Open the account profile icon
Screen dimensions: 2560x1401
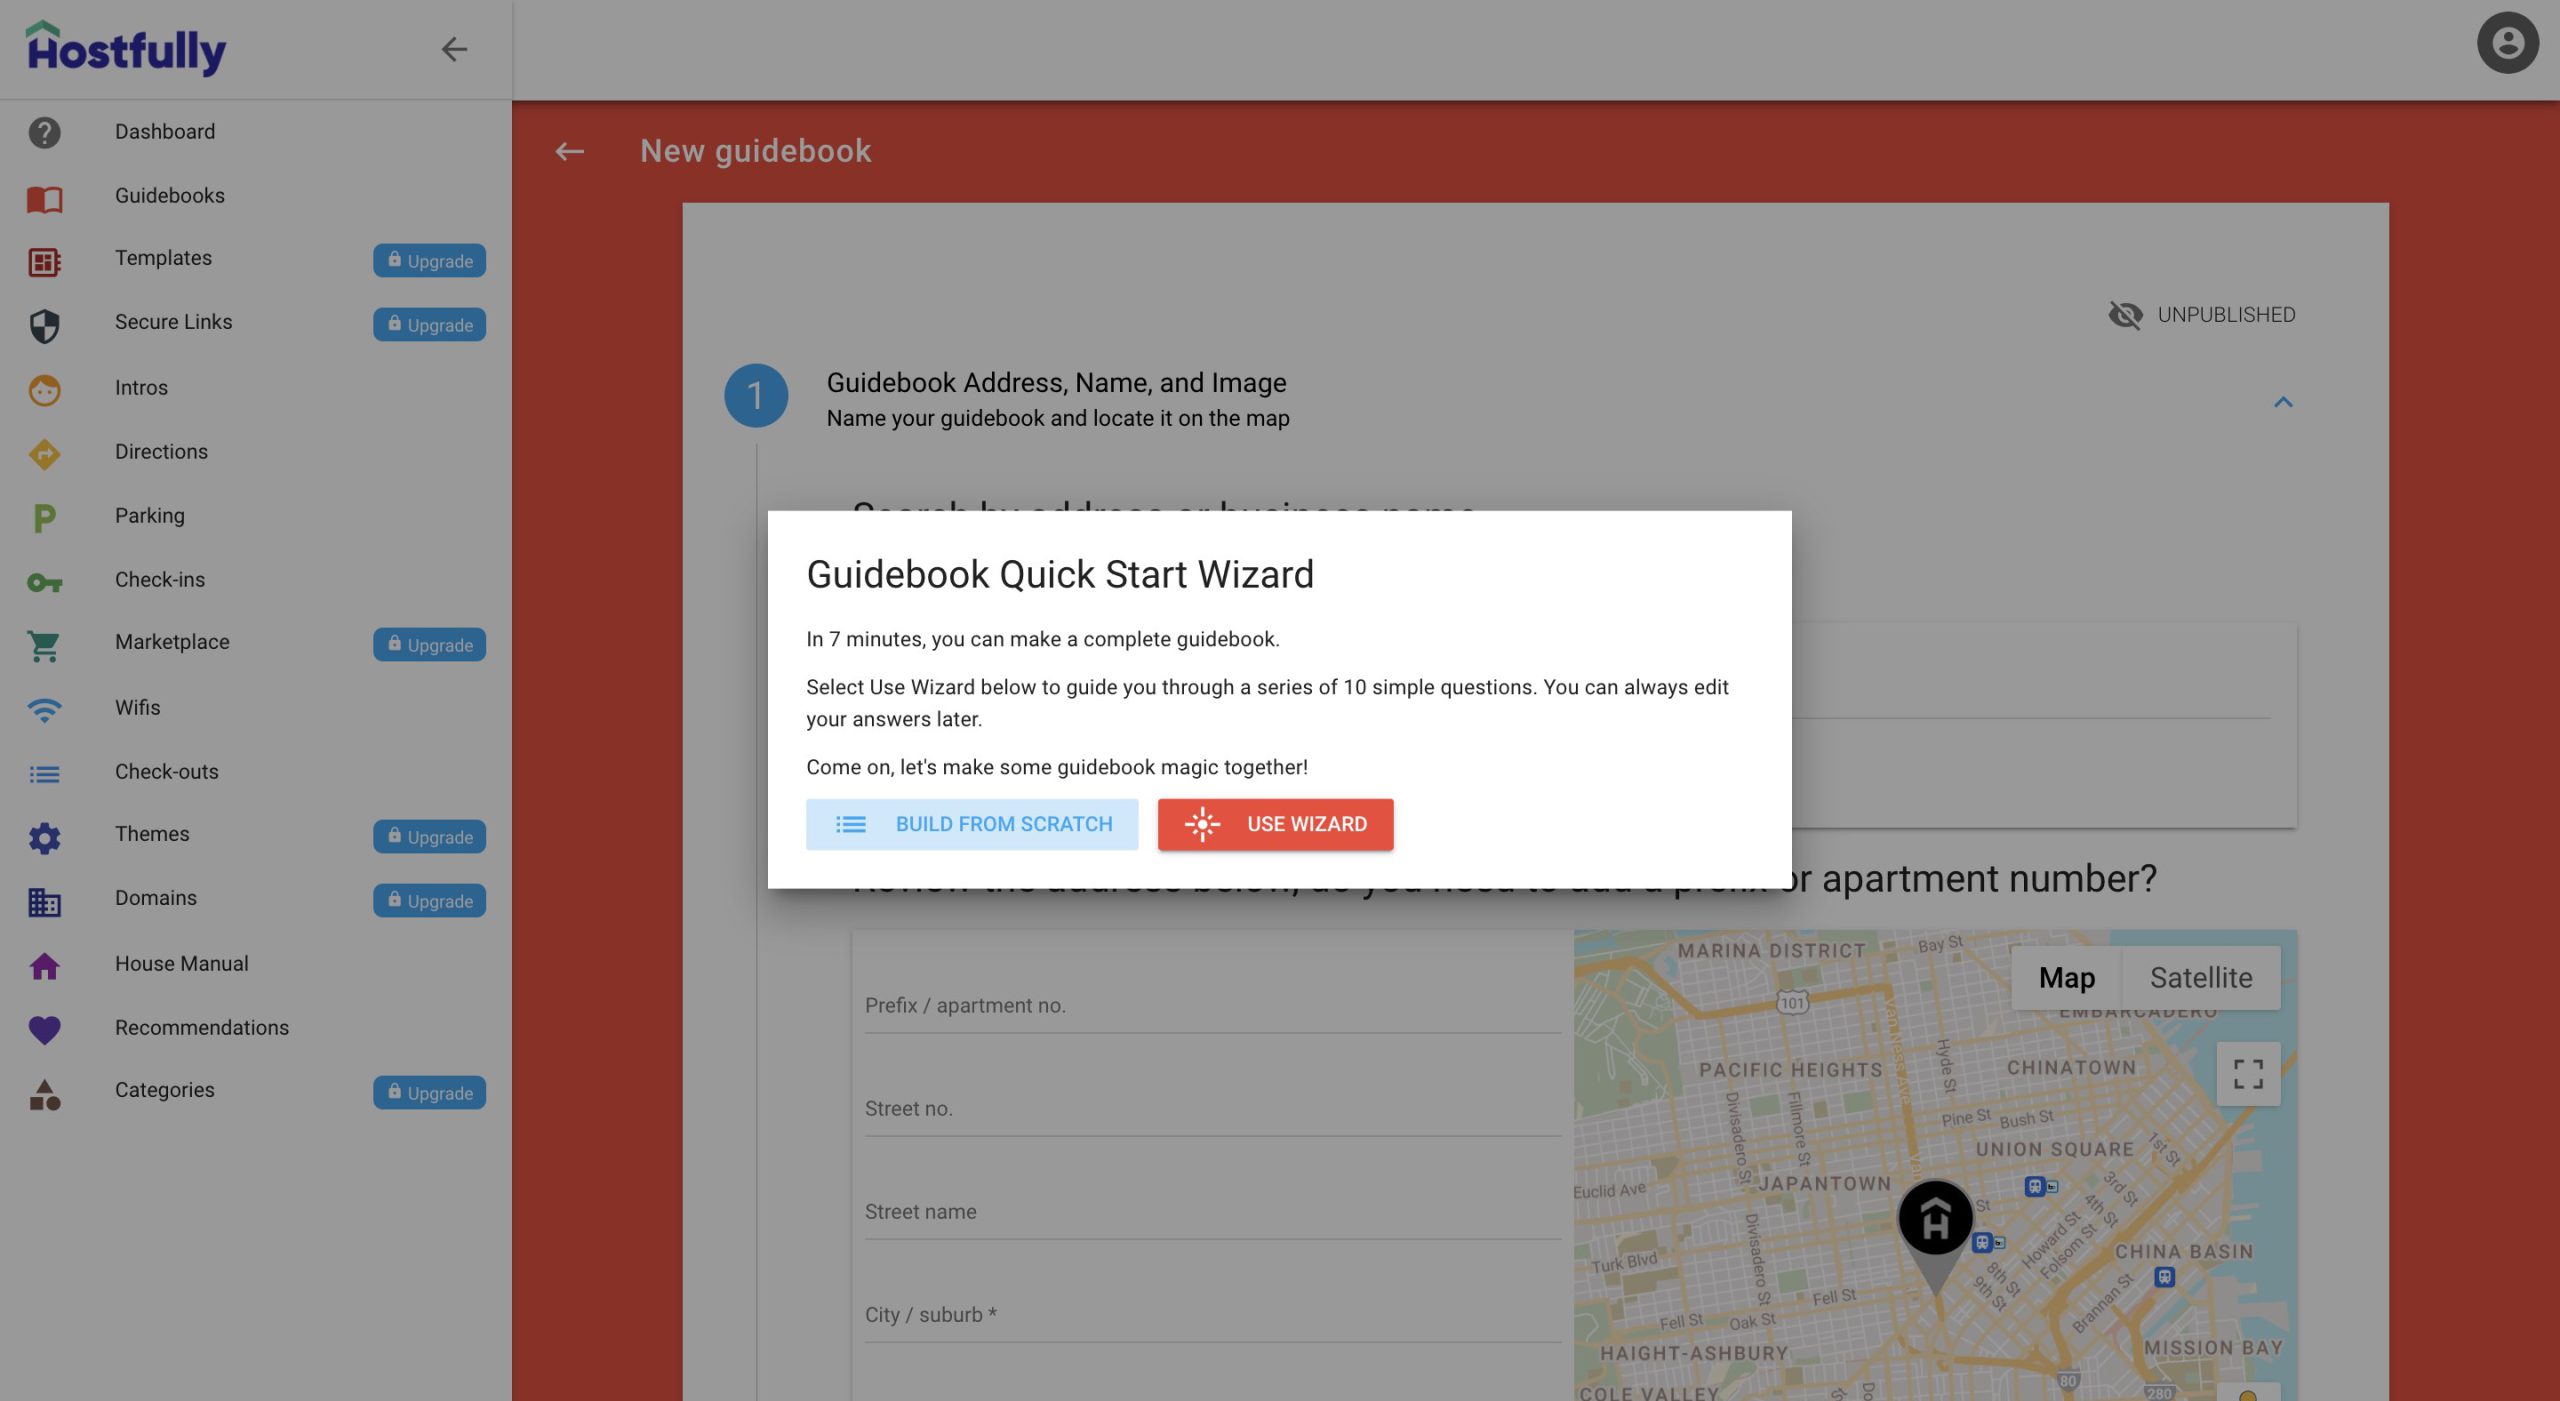point(2508,43)
